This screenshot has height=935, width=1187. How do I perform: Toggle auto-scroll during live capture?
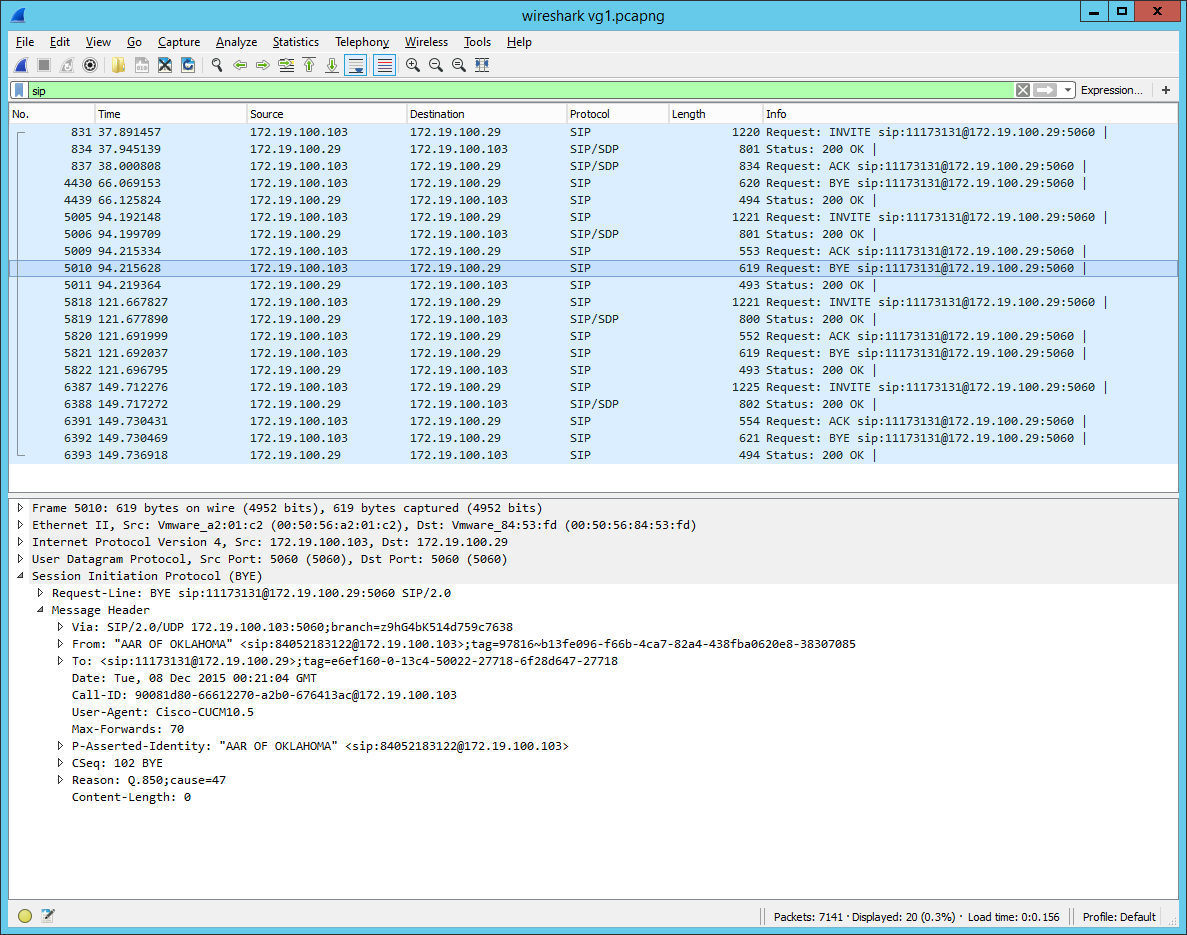coord(355,65)
